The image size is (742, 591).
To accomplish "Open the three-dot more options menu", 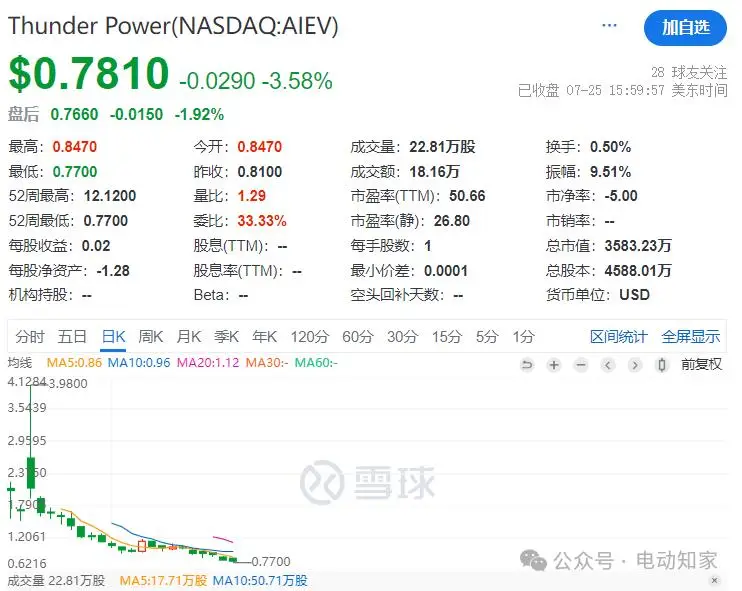I will point(609,26).
